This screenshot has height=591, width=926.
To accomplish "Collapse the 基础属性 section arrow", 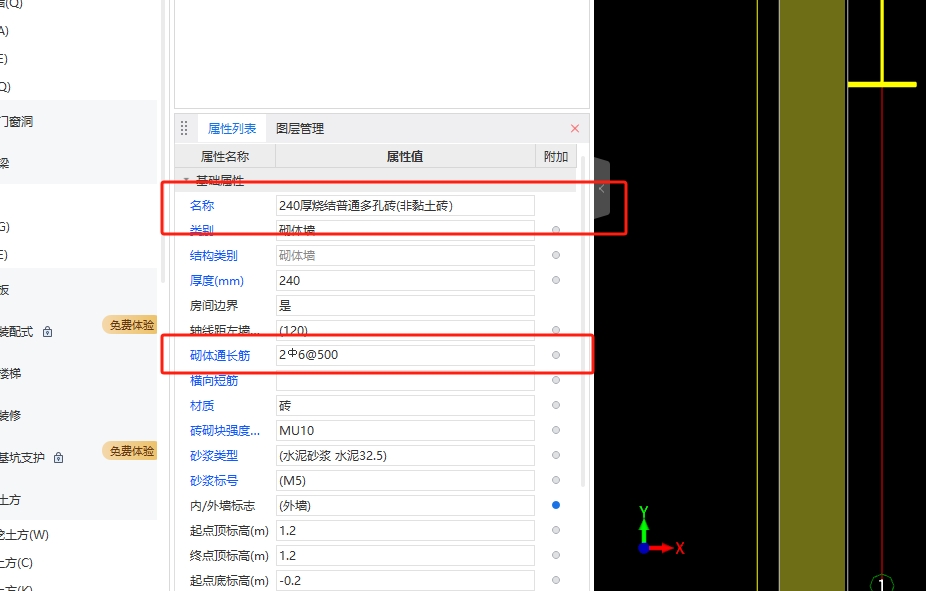I will (186, 179).
